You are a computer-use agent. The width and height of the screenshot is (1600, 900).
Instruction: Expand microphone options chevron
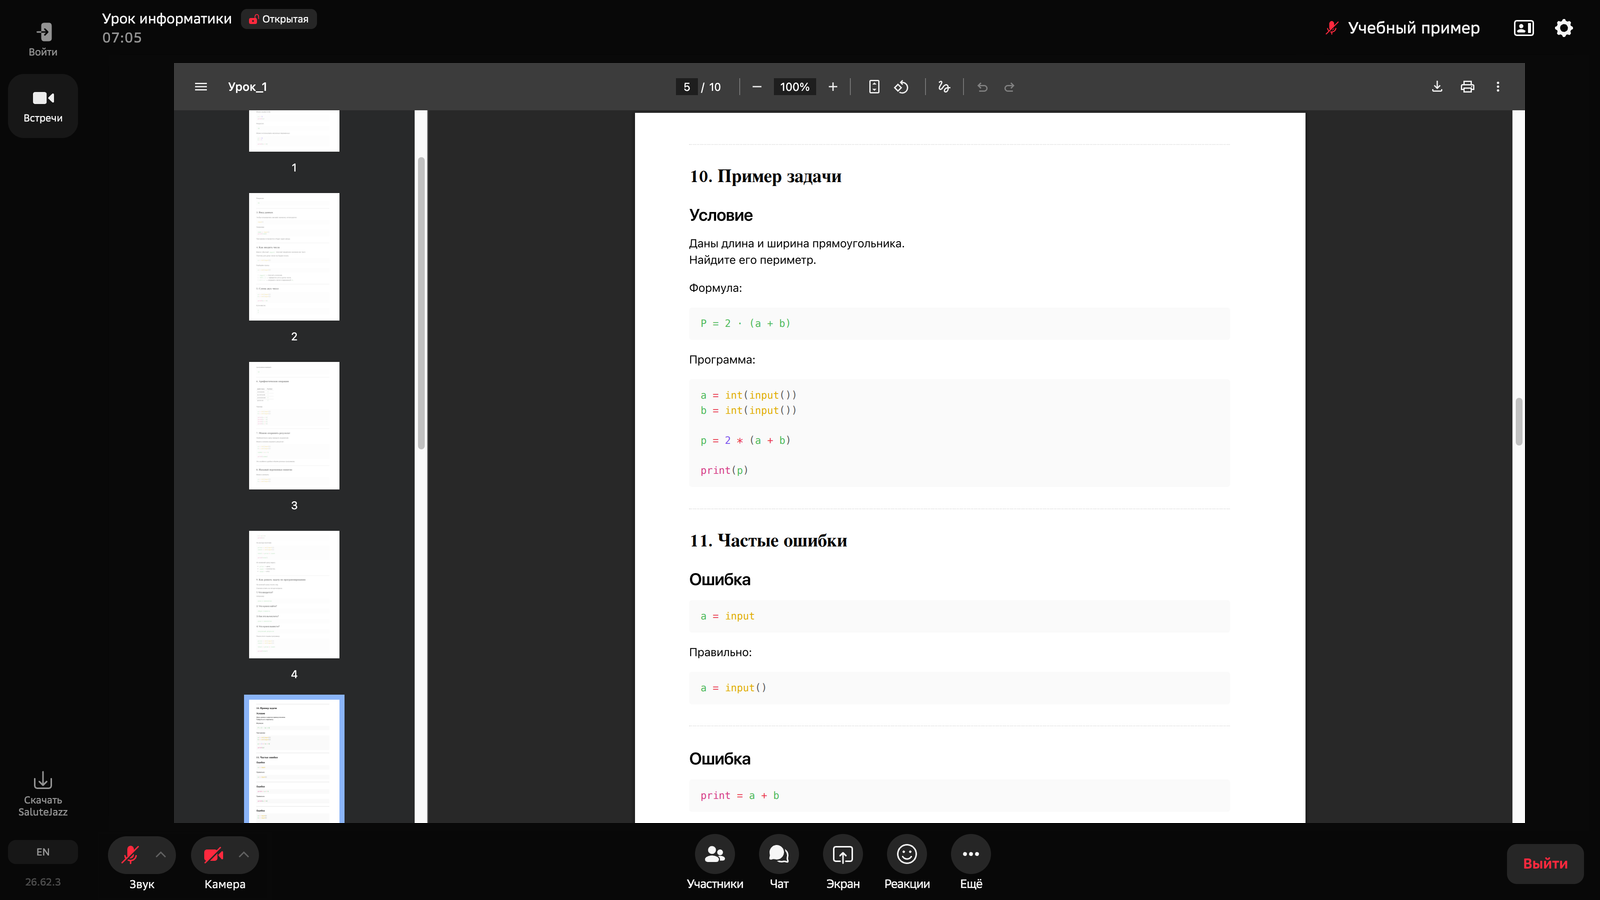pos(161,855)
